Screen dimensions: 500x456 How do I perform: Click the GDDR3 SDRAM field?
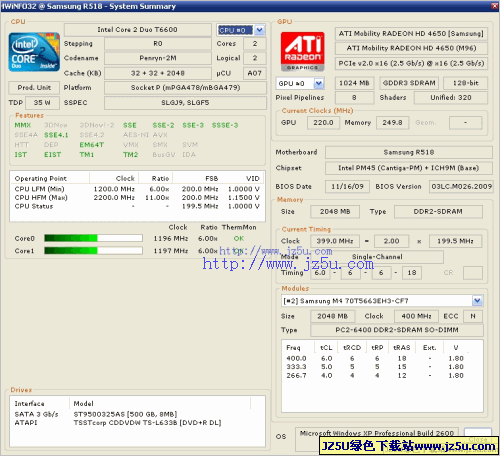click(x=409, y=83)
